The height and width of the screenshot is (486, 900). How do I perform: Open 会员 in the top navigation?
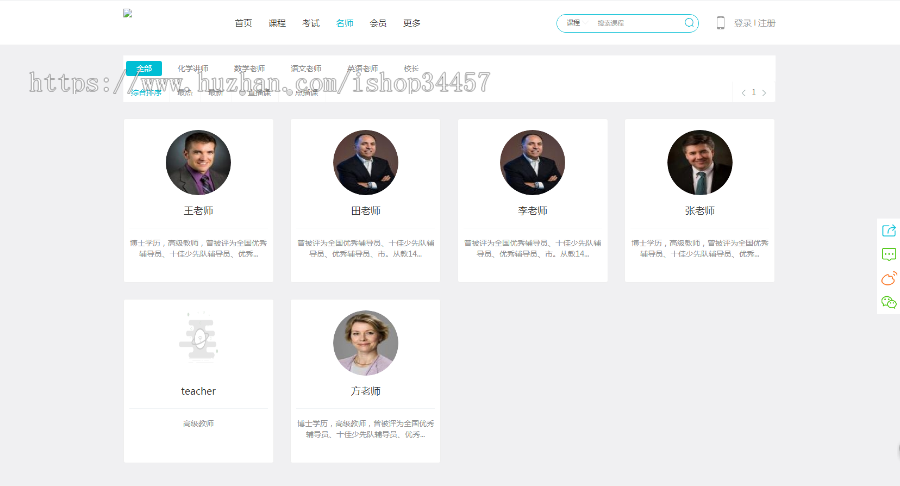378,23
